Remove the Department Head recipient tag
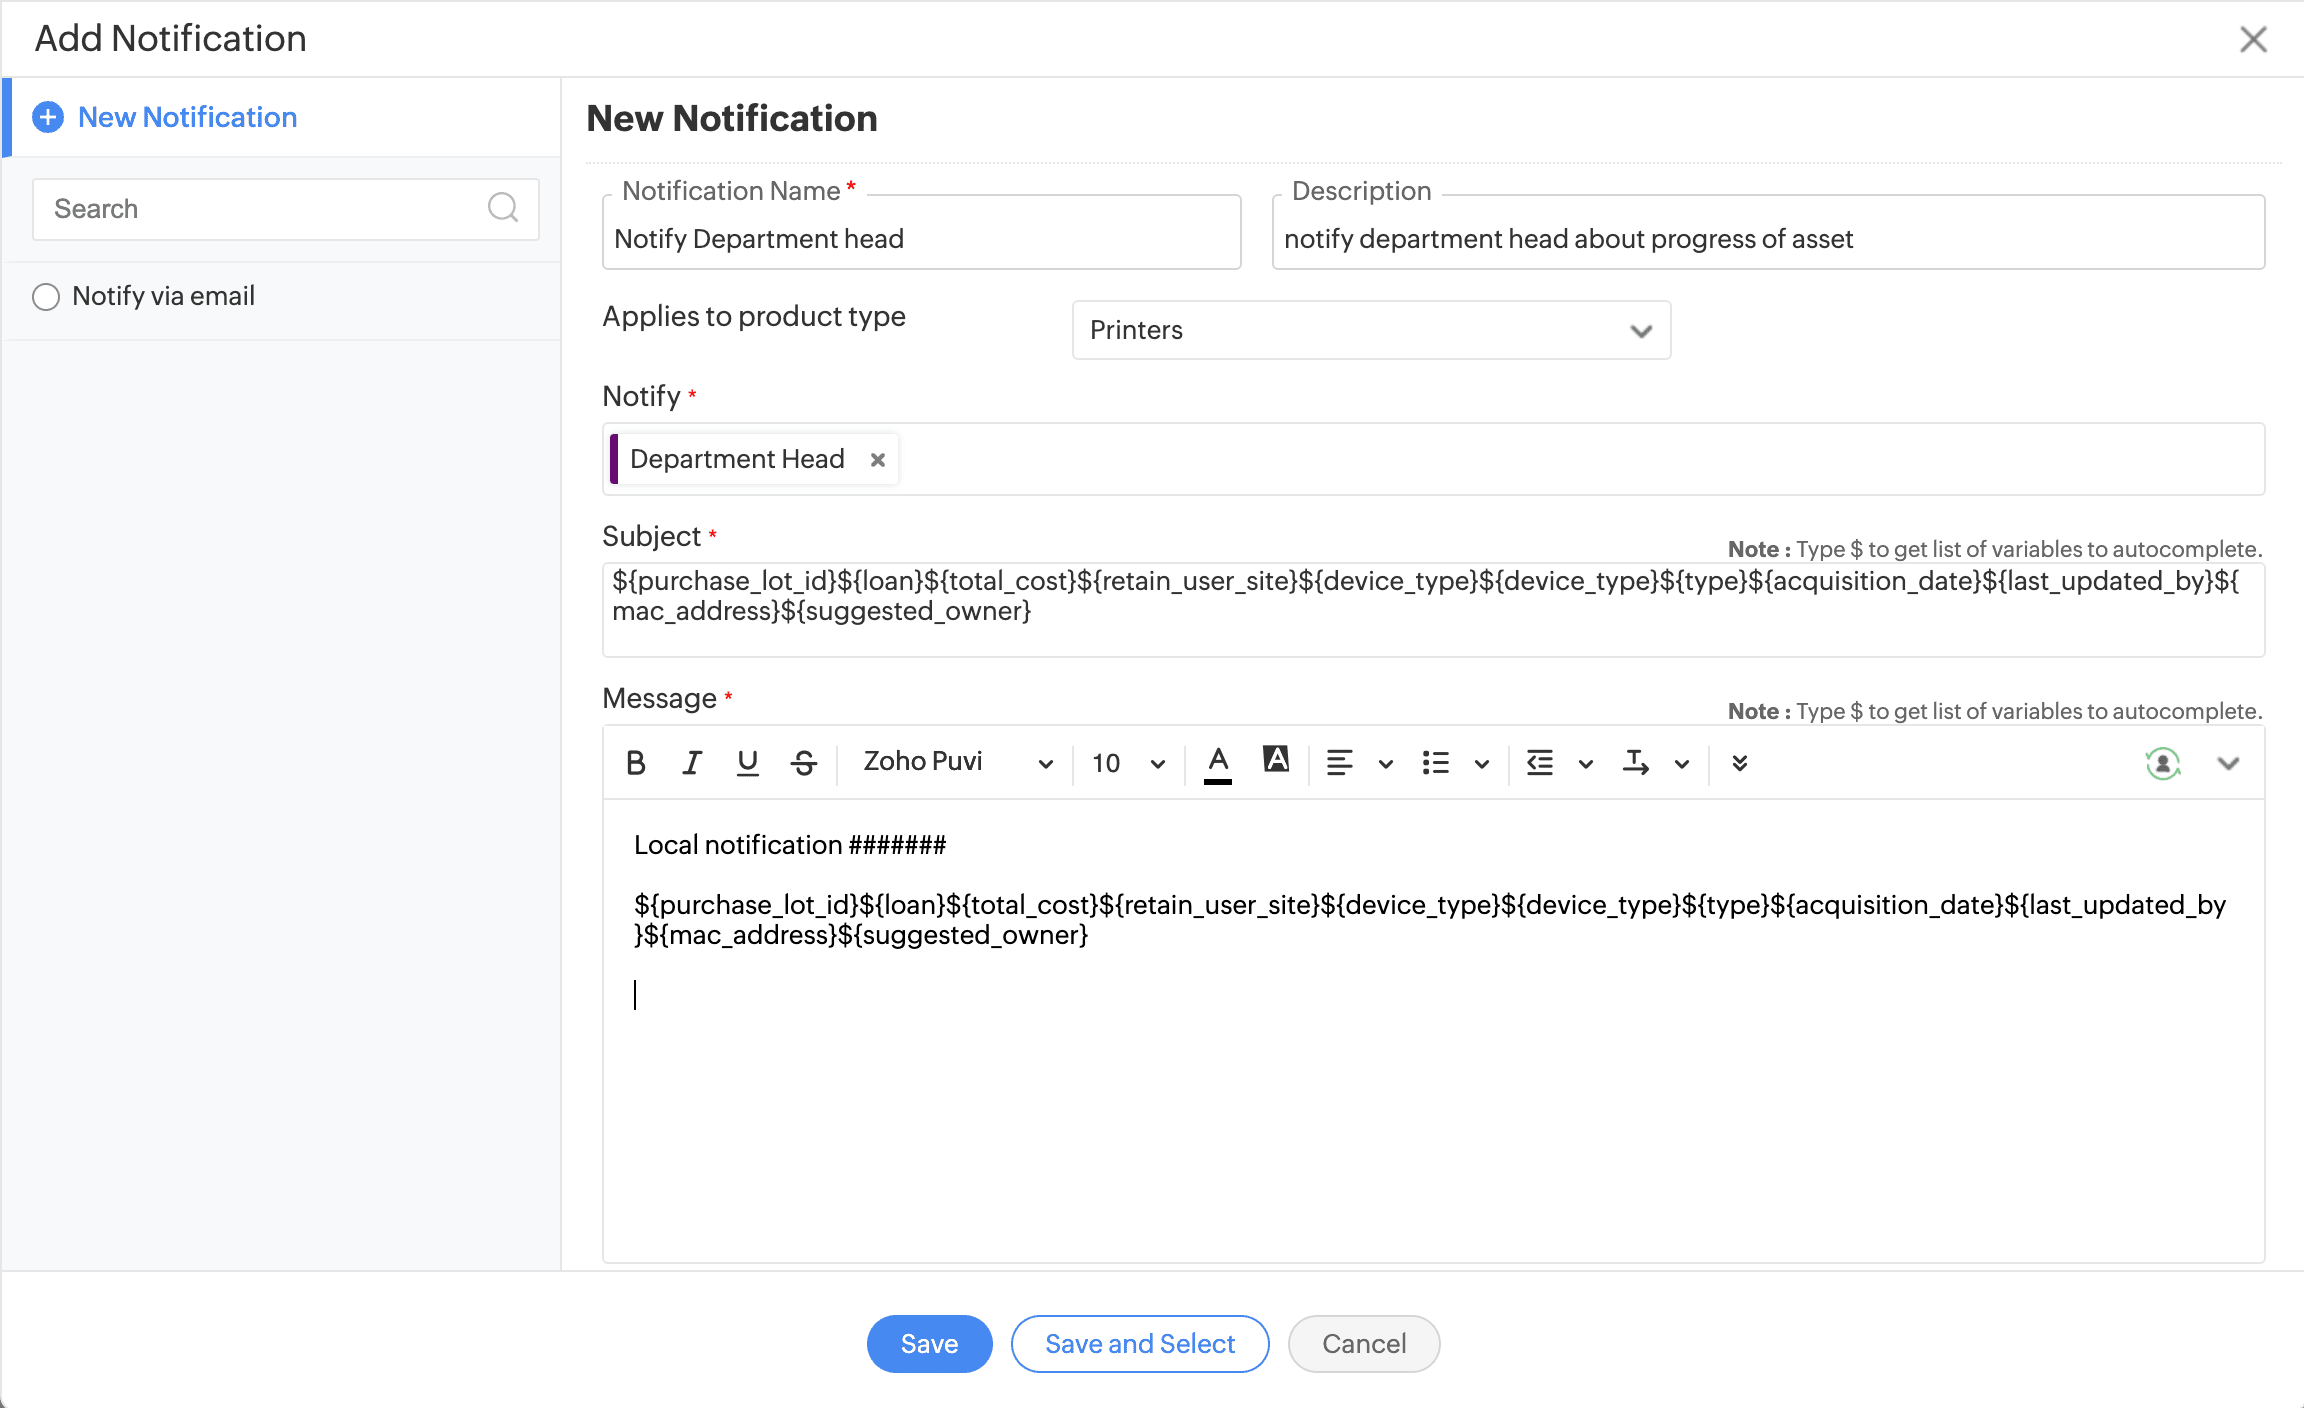2304x1408 pixels. [877, 460]
